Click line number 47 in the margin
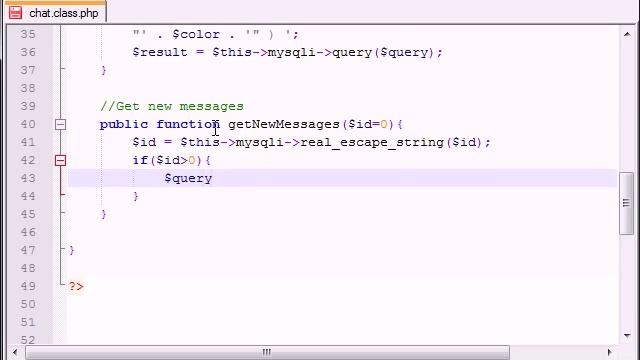Viewport: 640px width, 360px height. (28, 250)
